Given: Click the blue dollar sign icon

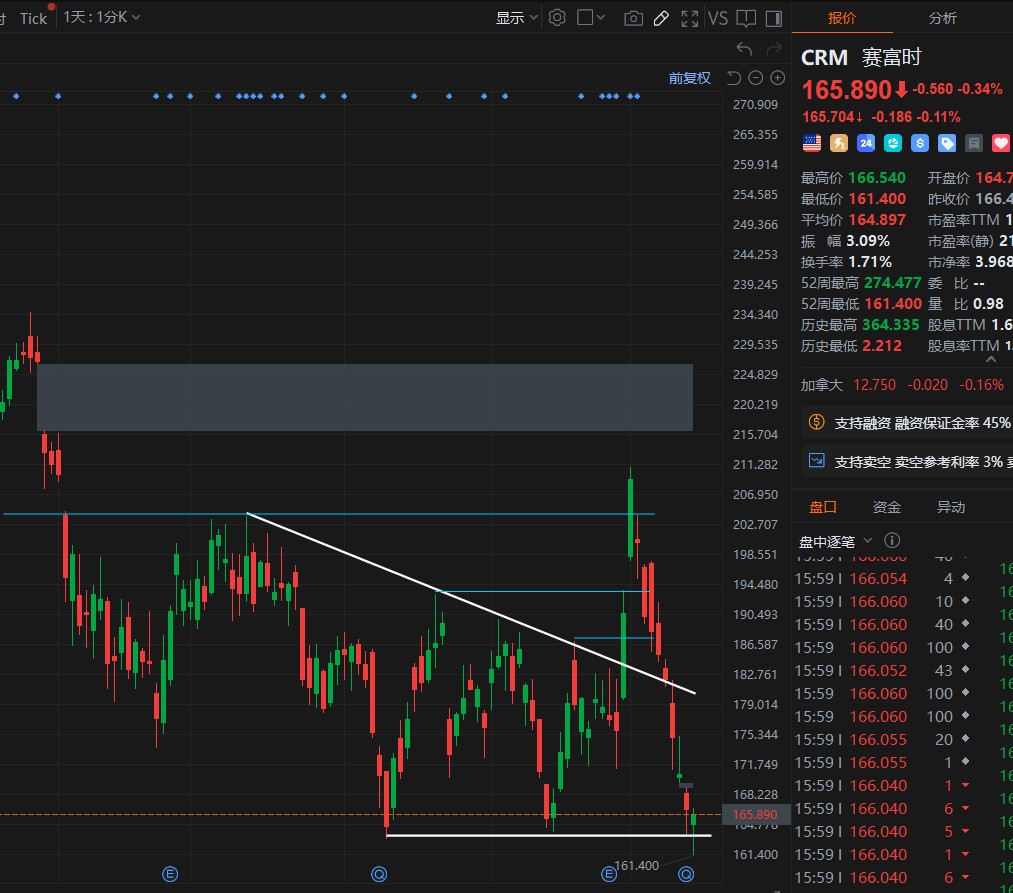Looking at the screenshot, I should click(x=920, y=143).
